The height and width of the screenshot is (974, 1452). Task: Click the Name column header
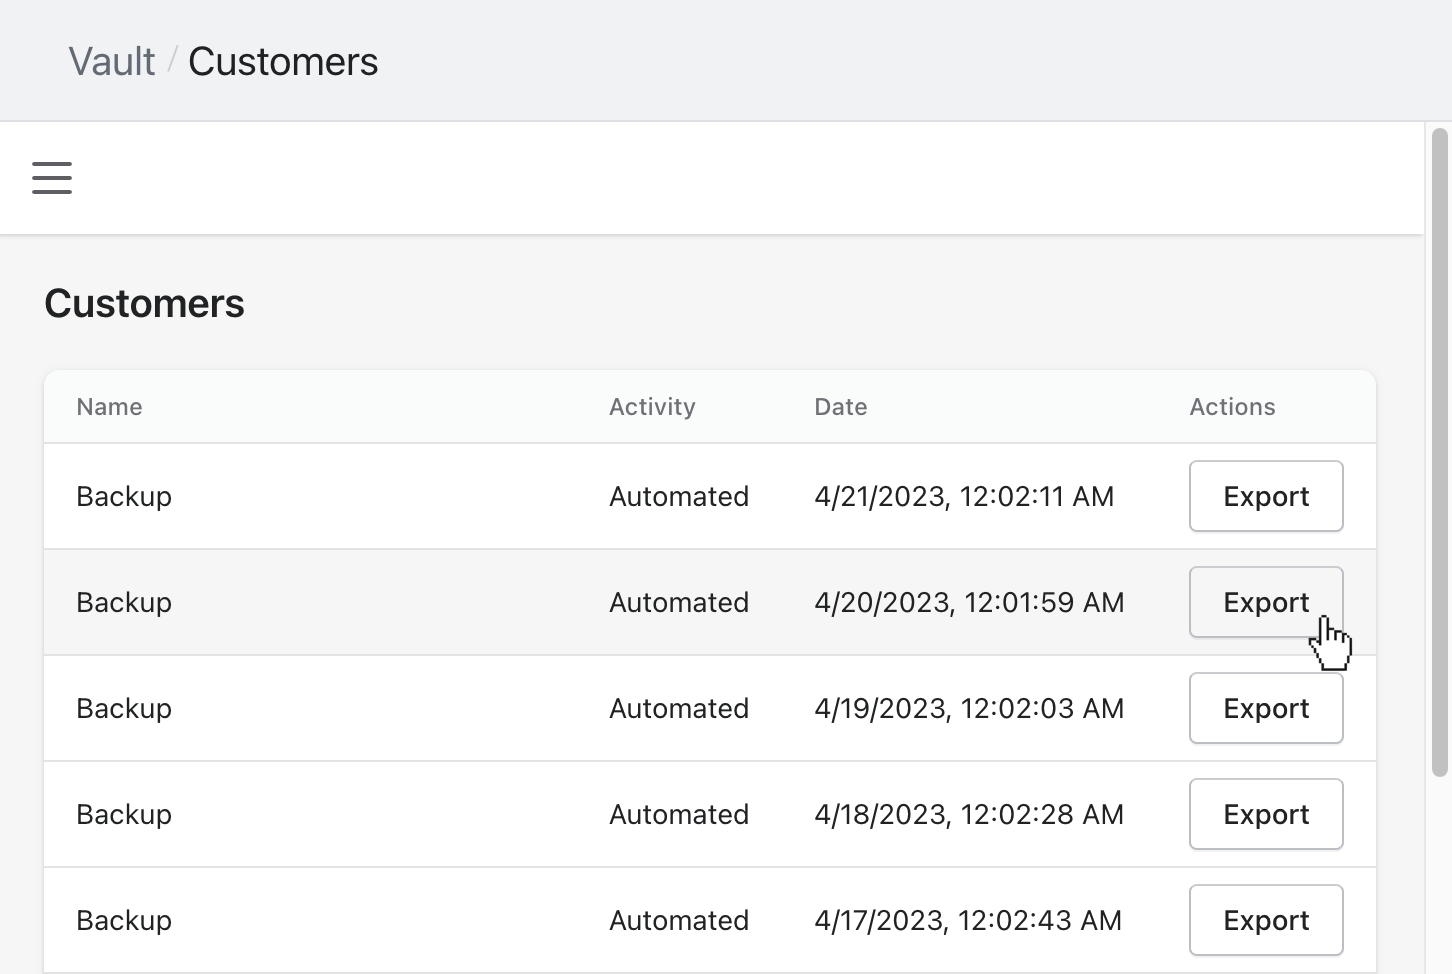click(109, 407)
